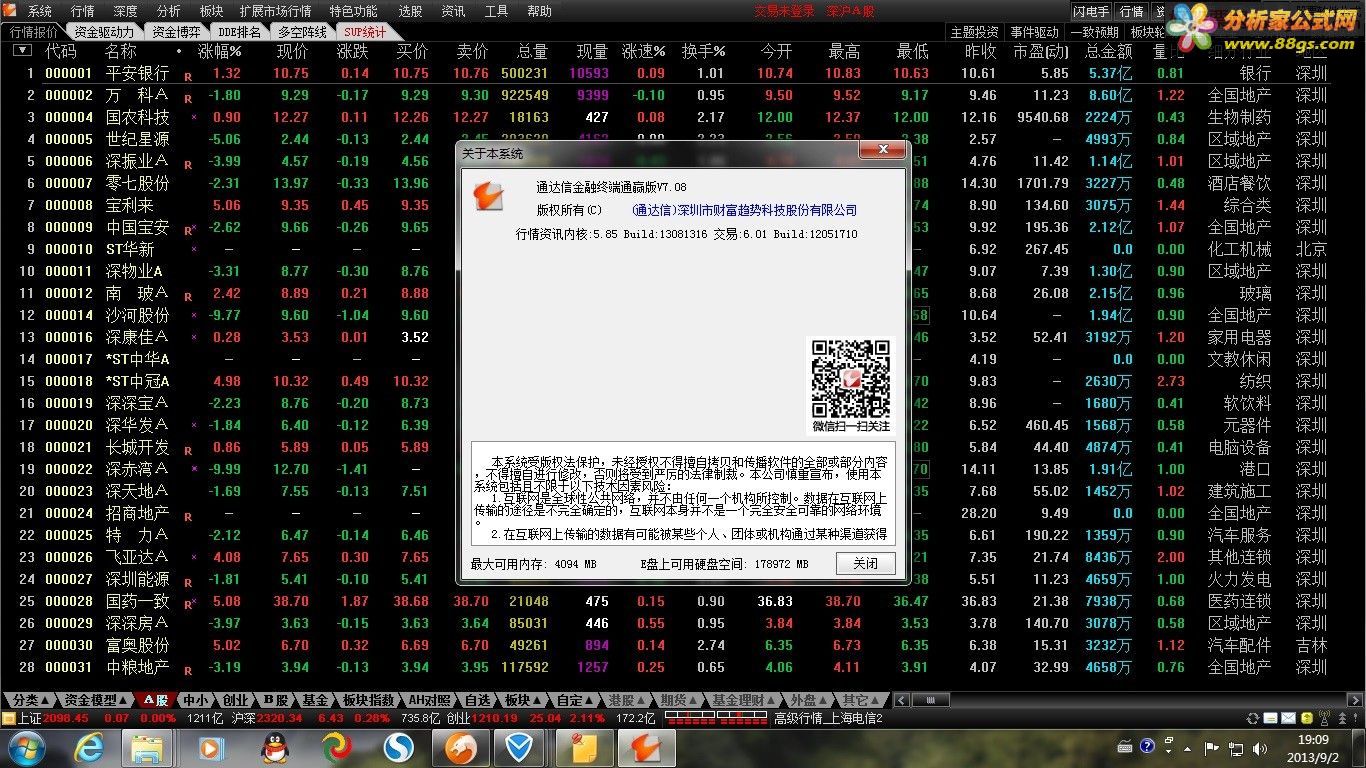The image size is (1366, 768).
Task: Sort by the 总量 column header
Action: [532, 50]
